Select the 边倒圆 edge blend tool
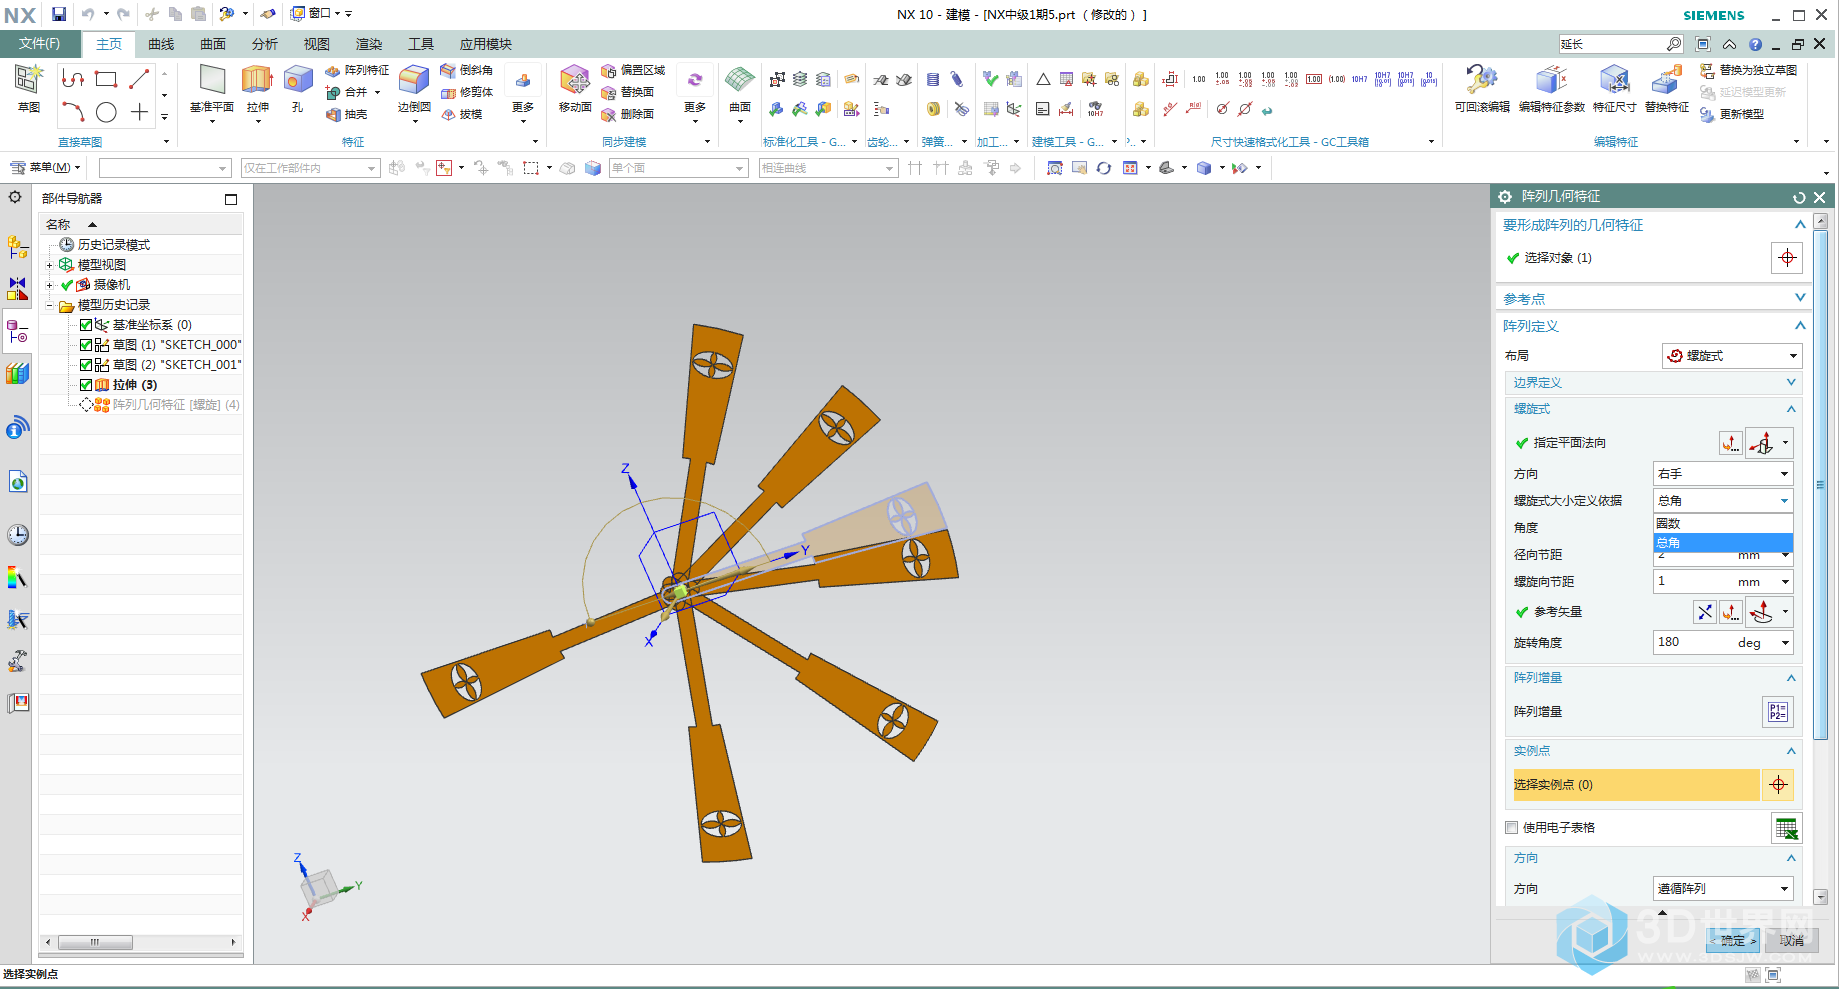 pos(414,88)
